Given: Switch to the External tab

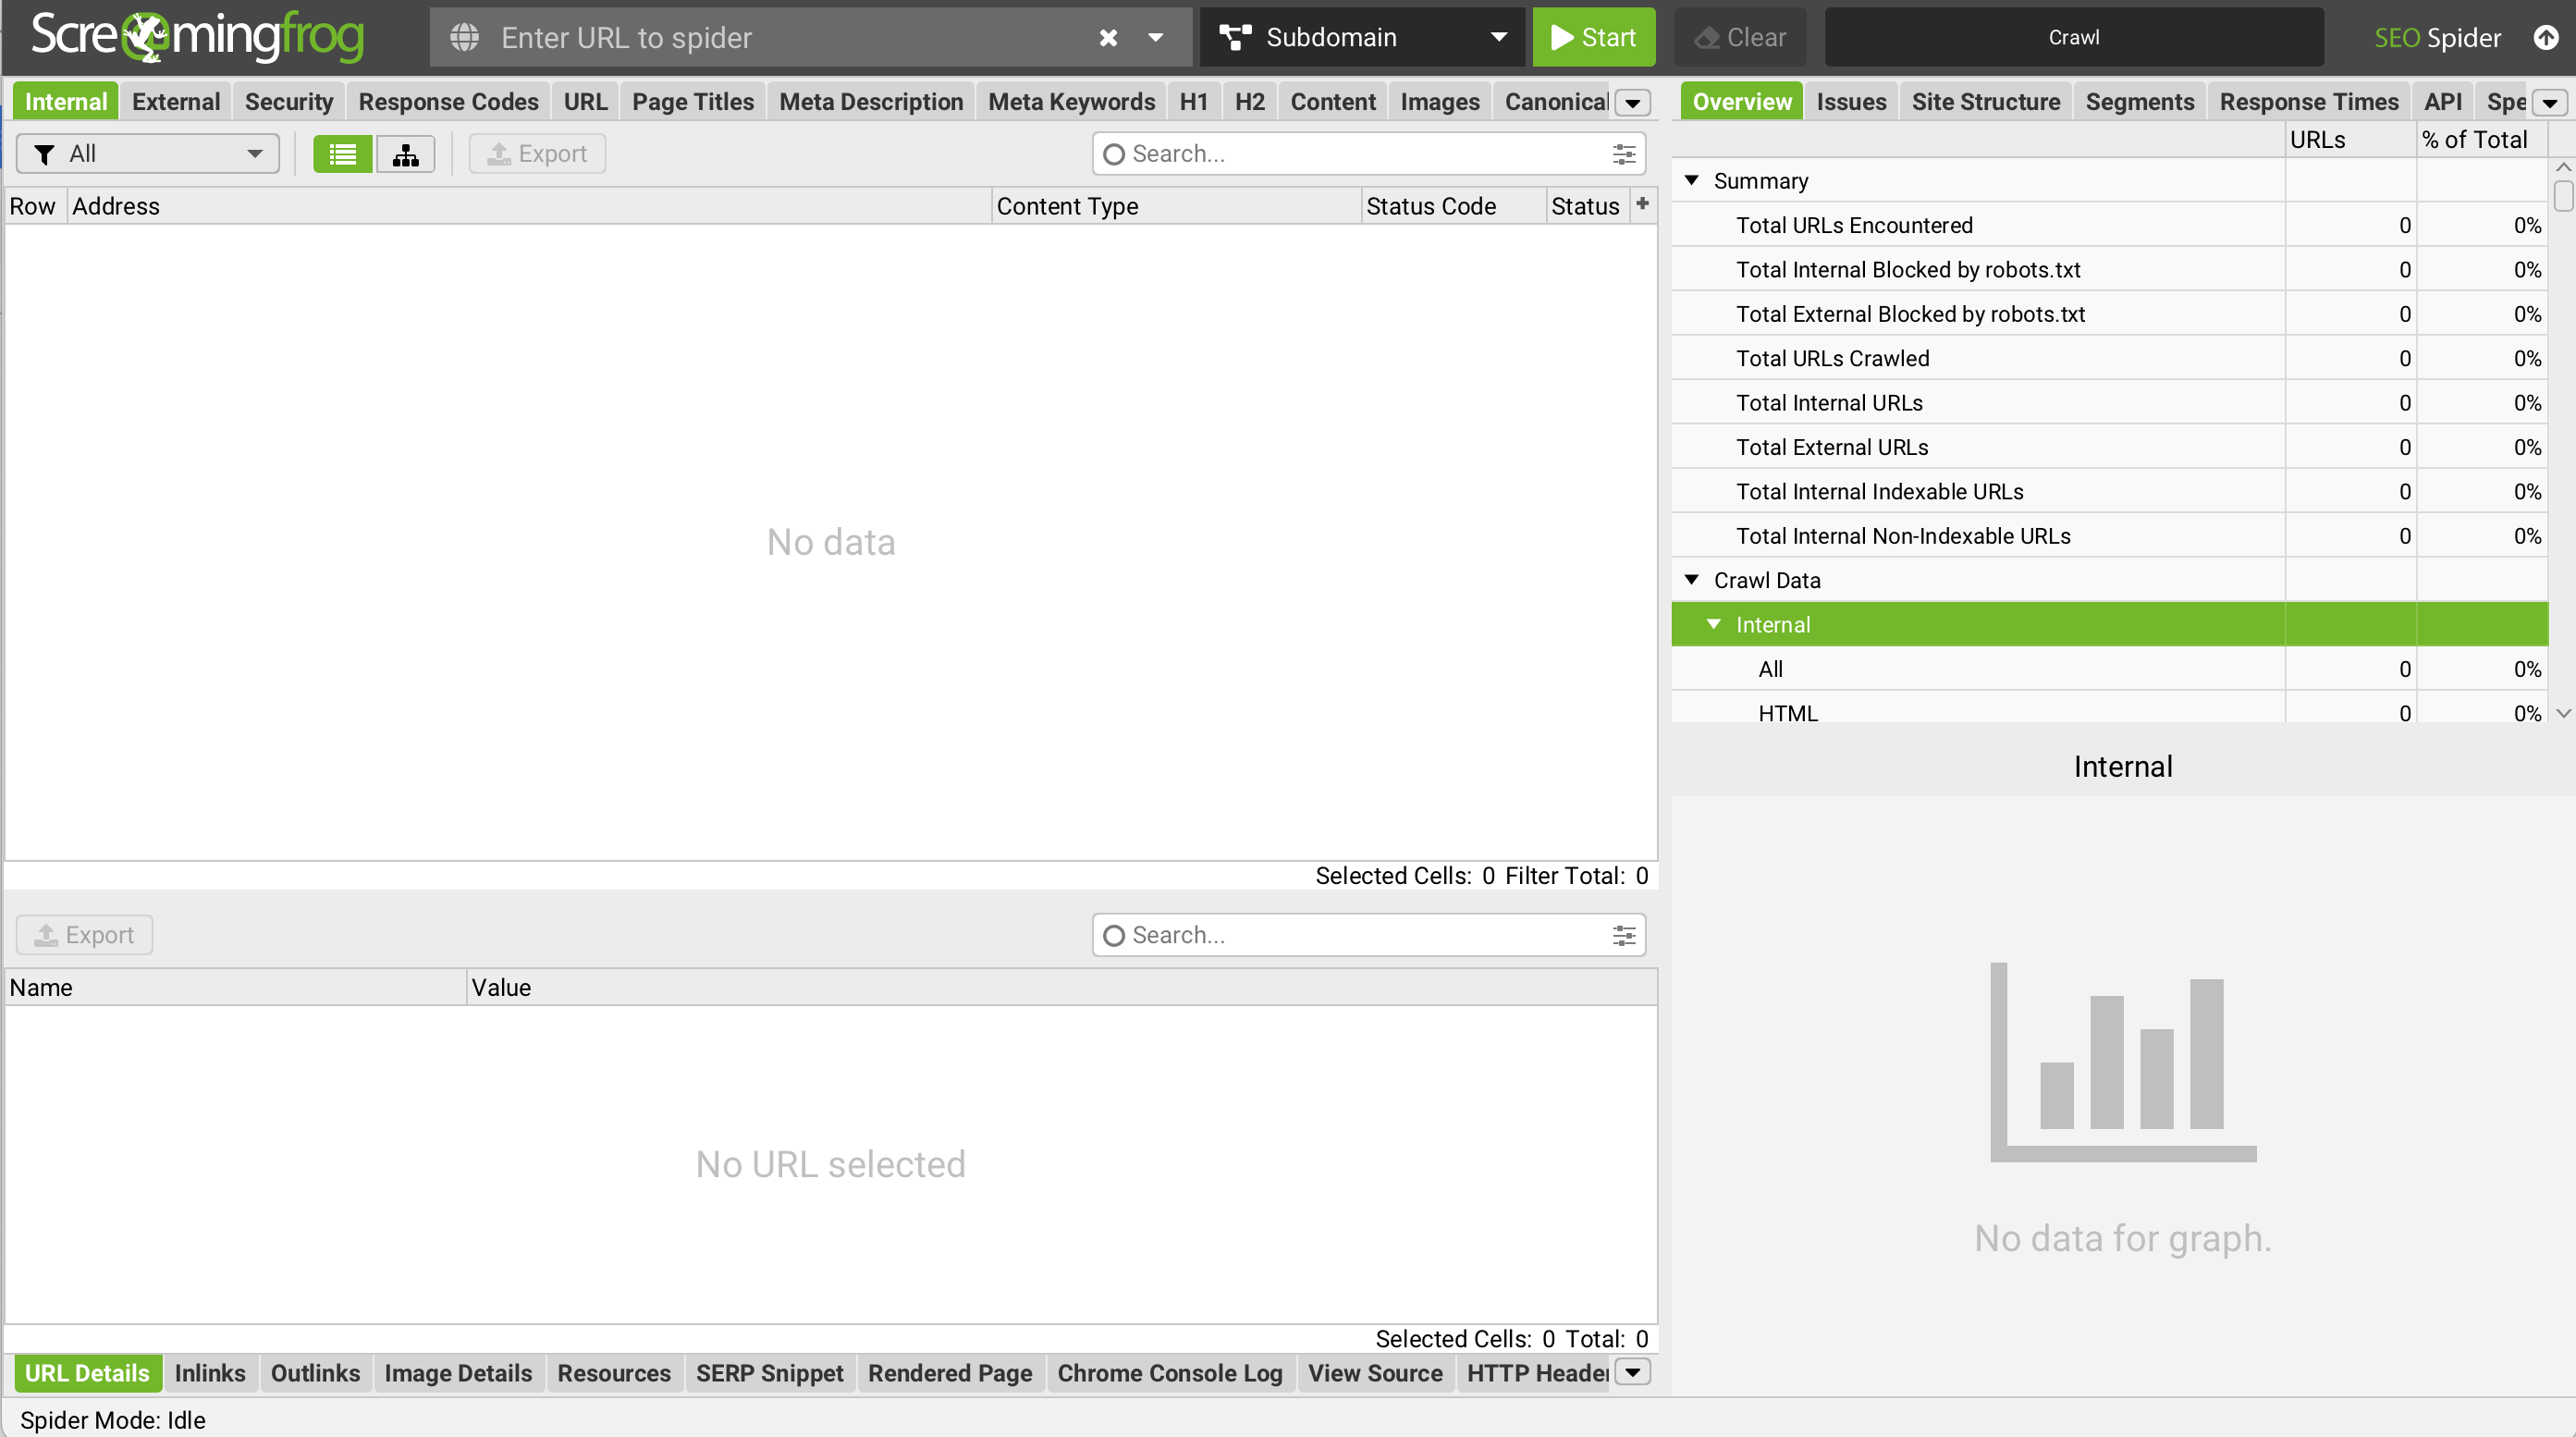Looking at the screenshot, I should [176, 102].
